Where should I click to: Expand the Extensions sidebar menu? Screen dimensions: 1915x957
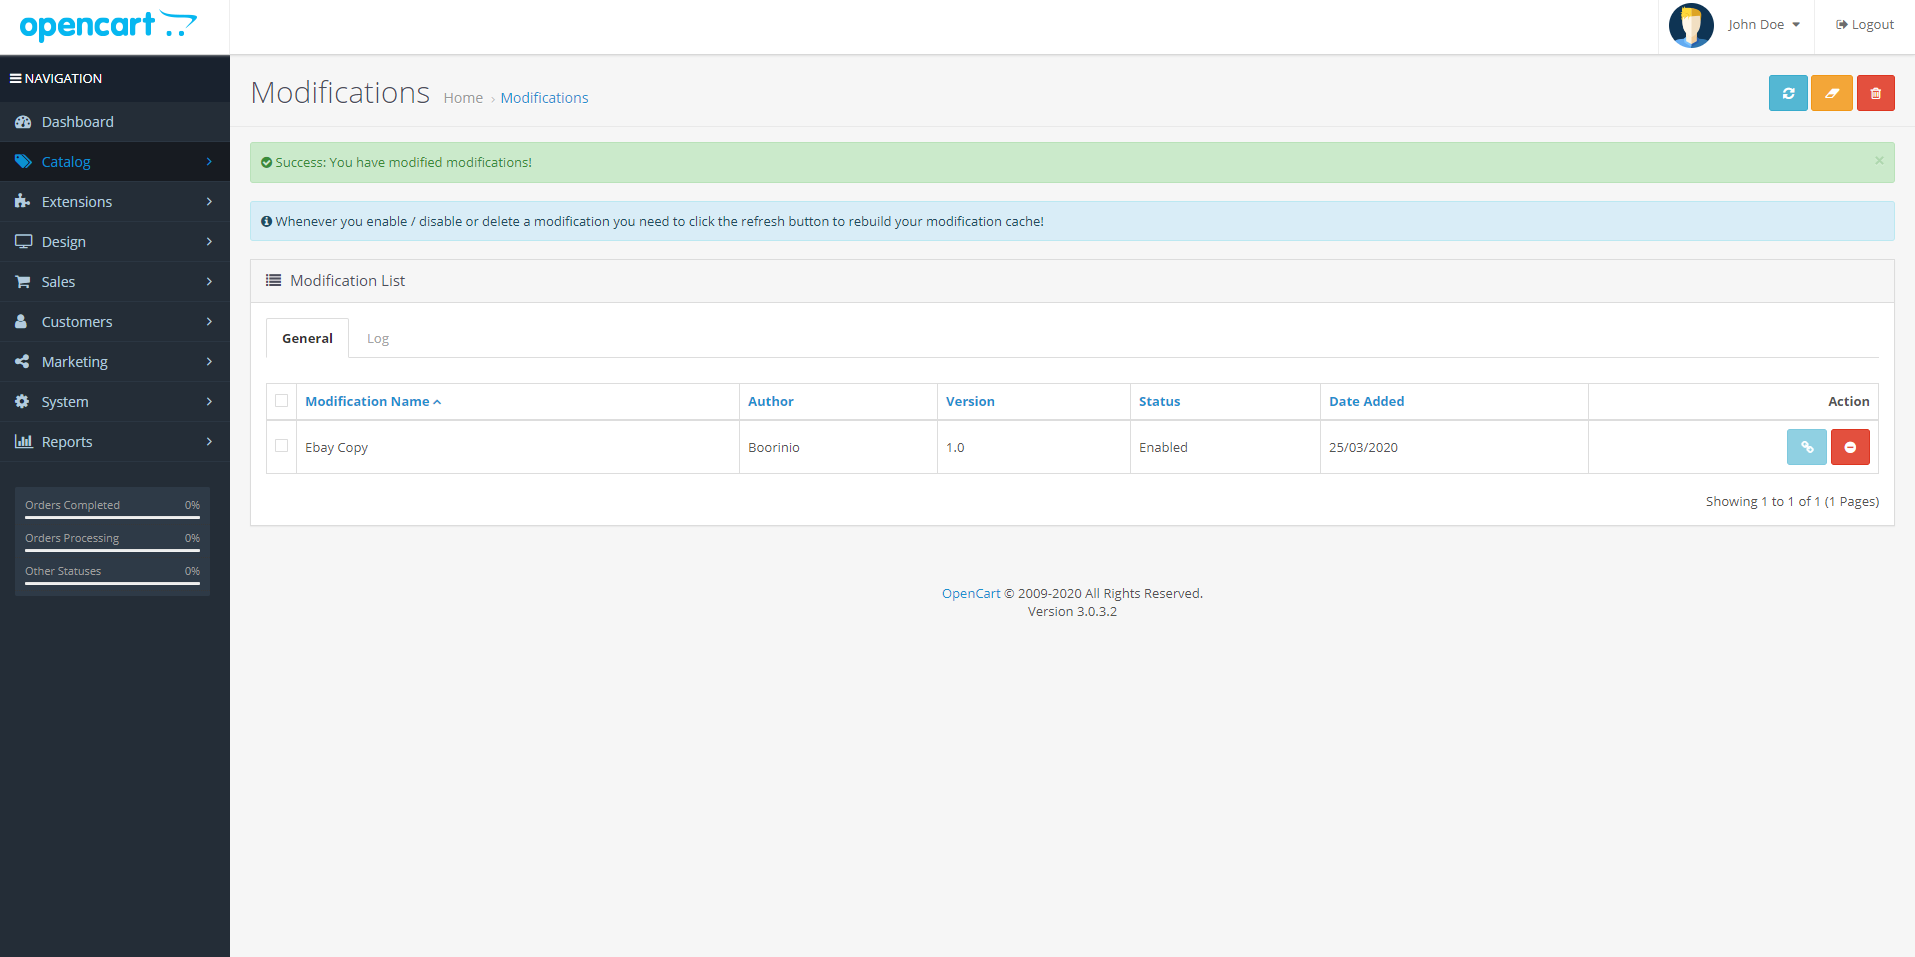pos(77,202)
